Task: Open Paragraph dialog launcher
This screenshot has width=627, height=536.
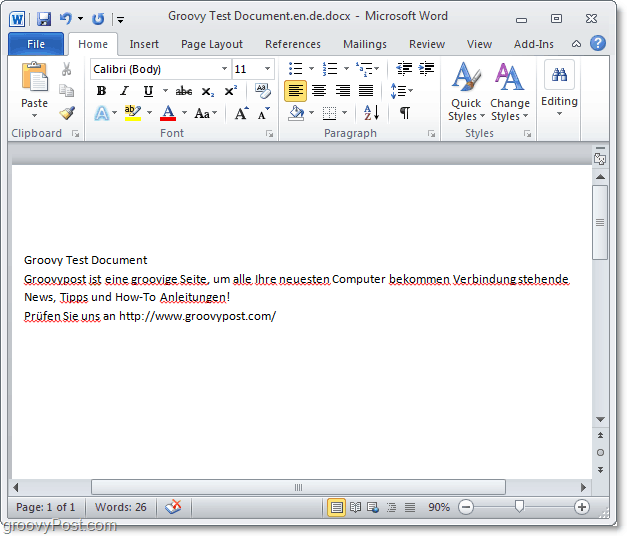Action: coord(431,134)
